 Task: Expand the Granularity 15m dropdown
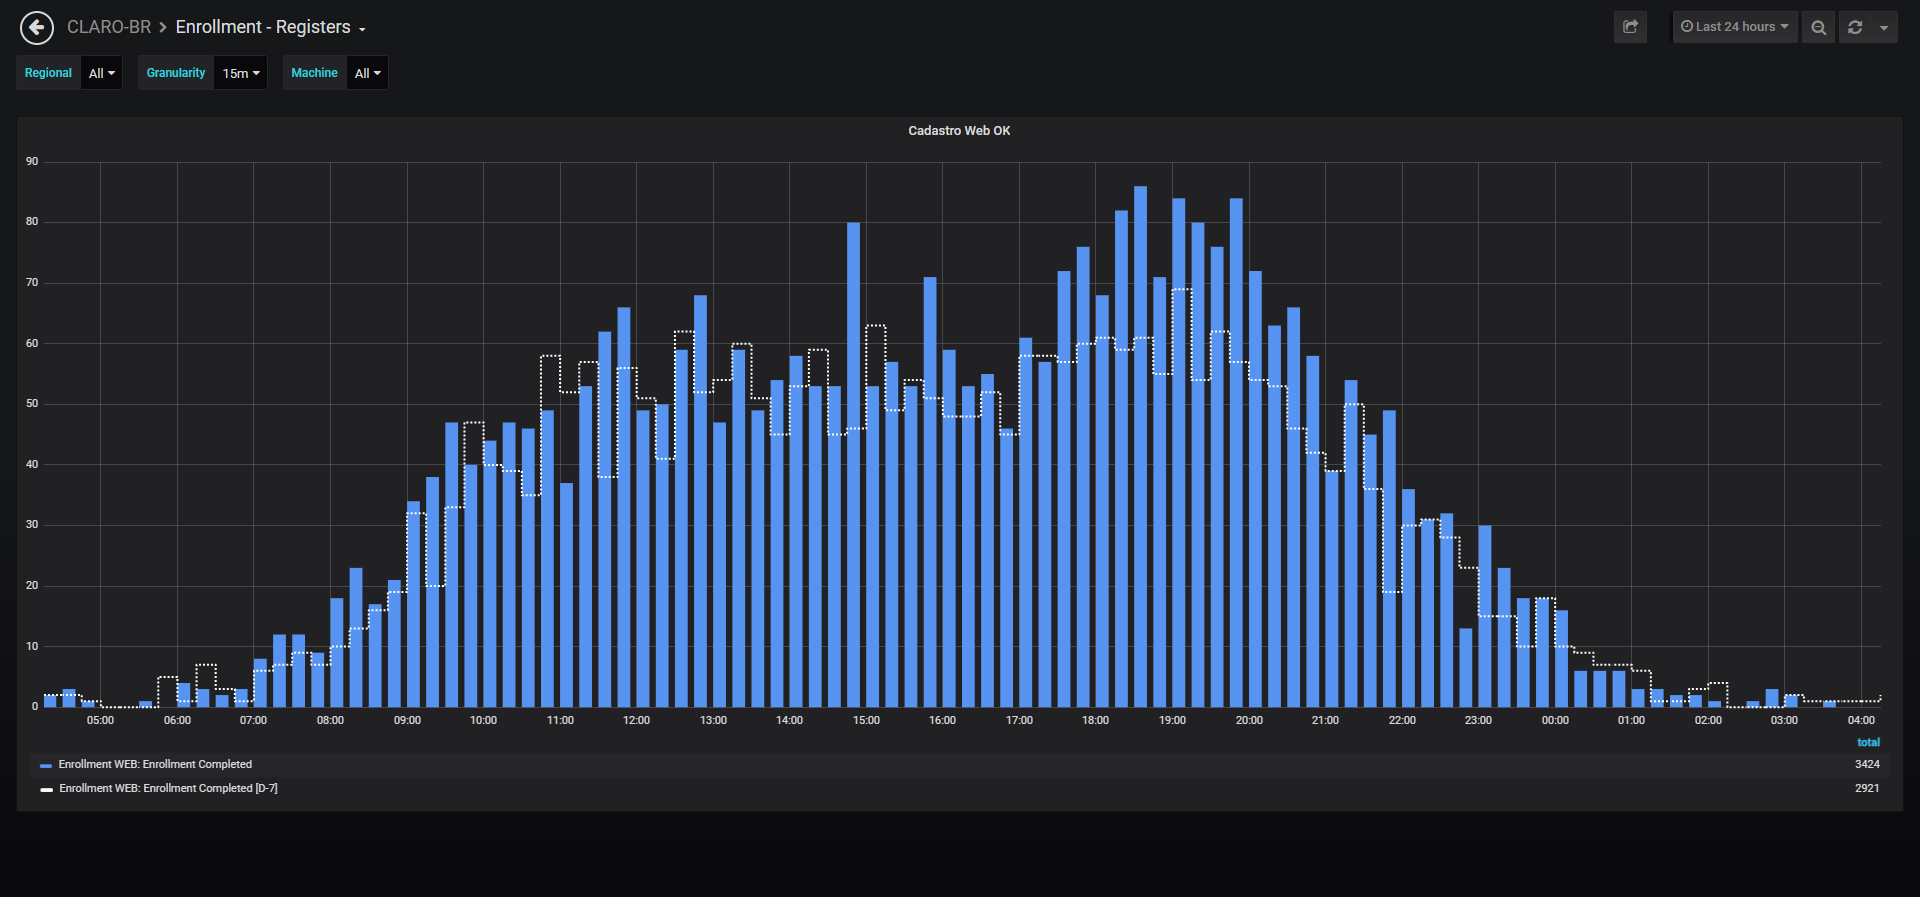tap(241, 73)
